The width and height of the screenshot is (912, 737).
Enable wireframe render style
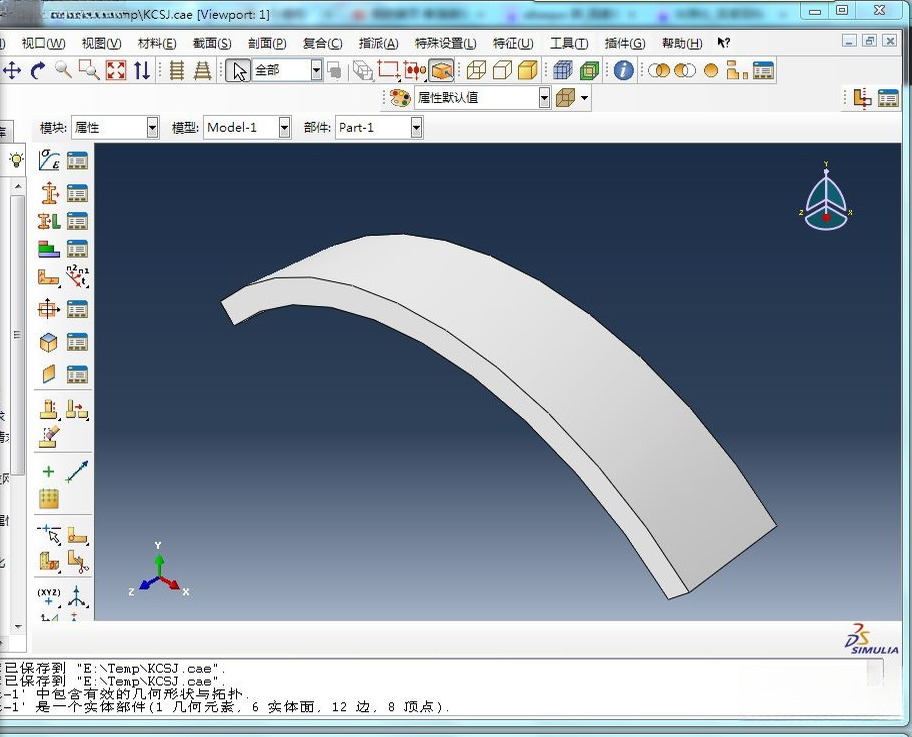click(476, 70)
